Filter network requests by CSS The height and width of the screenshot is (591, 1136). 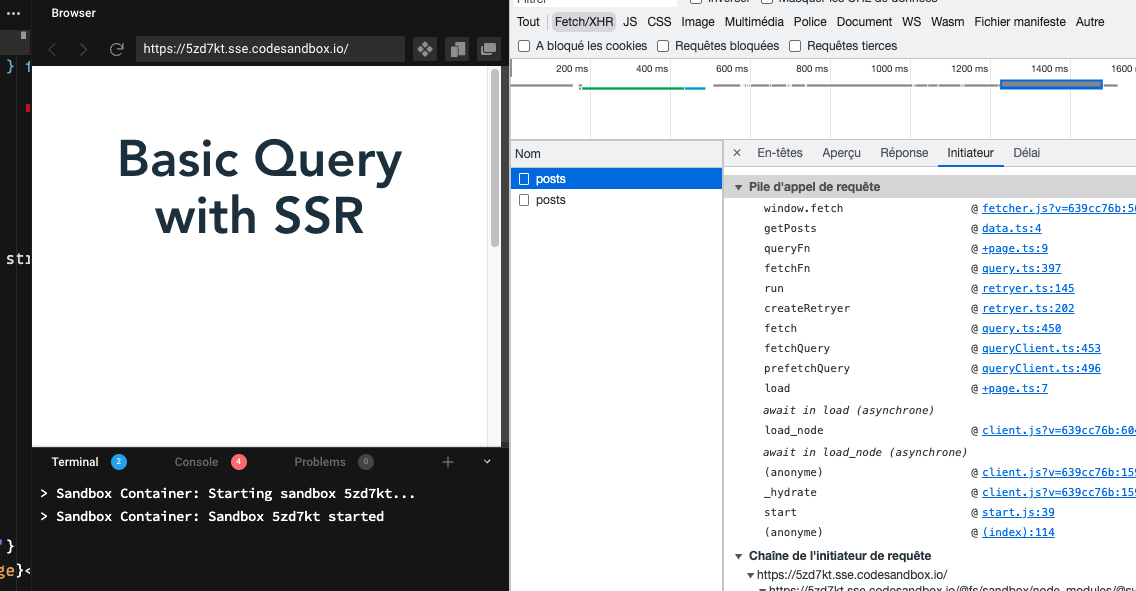[659, 22]
